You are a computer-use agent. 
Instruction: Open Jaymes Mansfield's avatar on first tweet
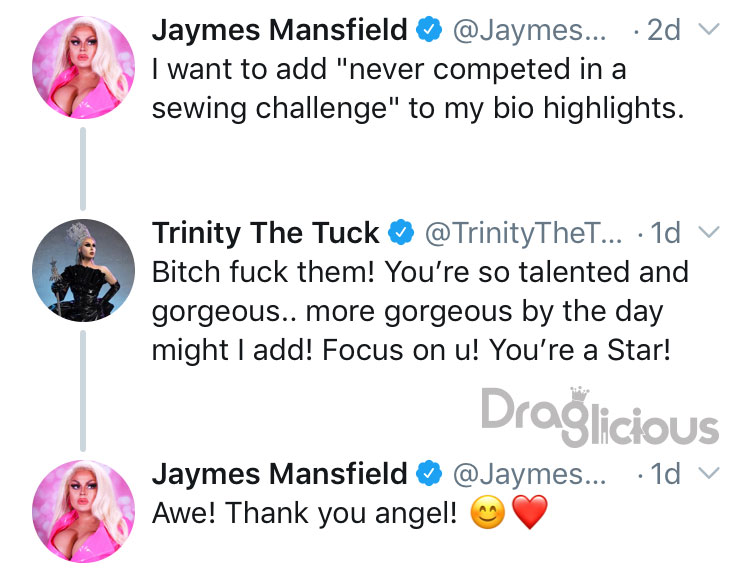pyautogui.click(x=83, y=67)
